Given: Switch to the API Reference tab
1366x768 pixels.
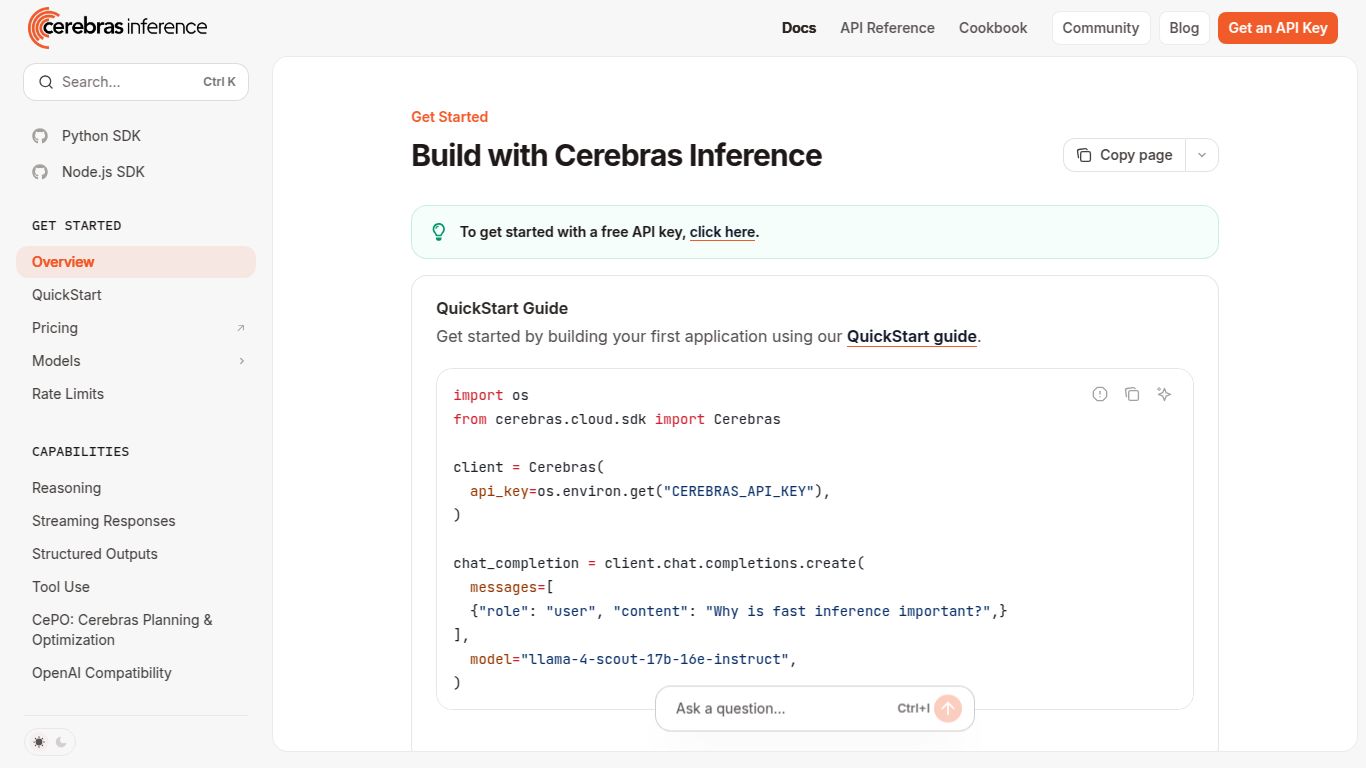Looking at the screenshot, I should coord(887,28).
